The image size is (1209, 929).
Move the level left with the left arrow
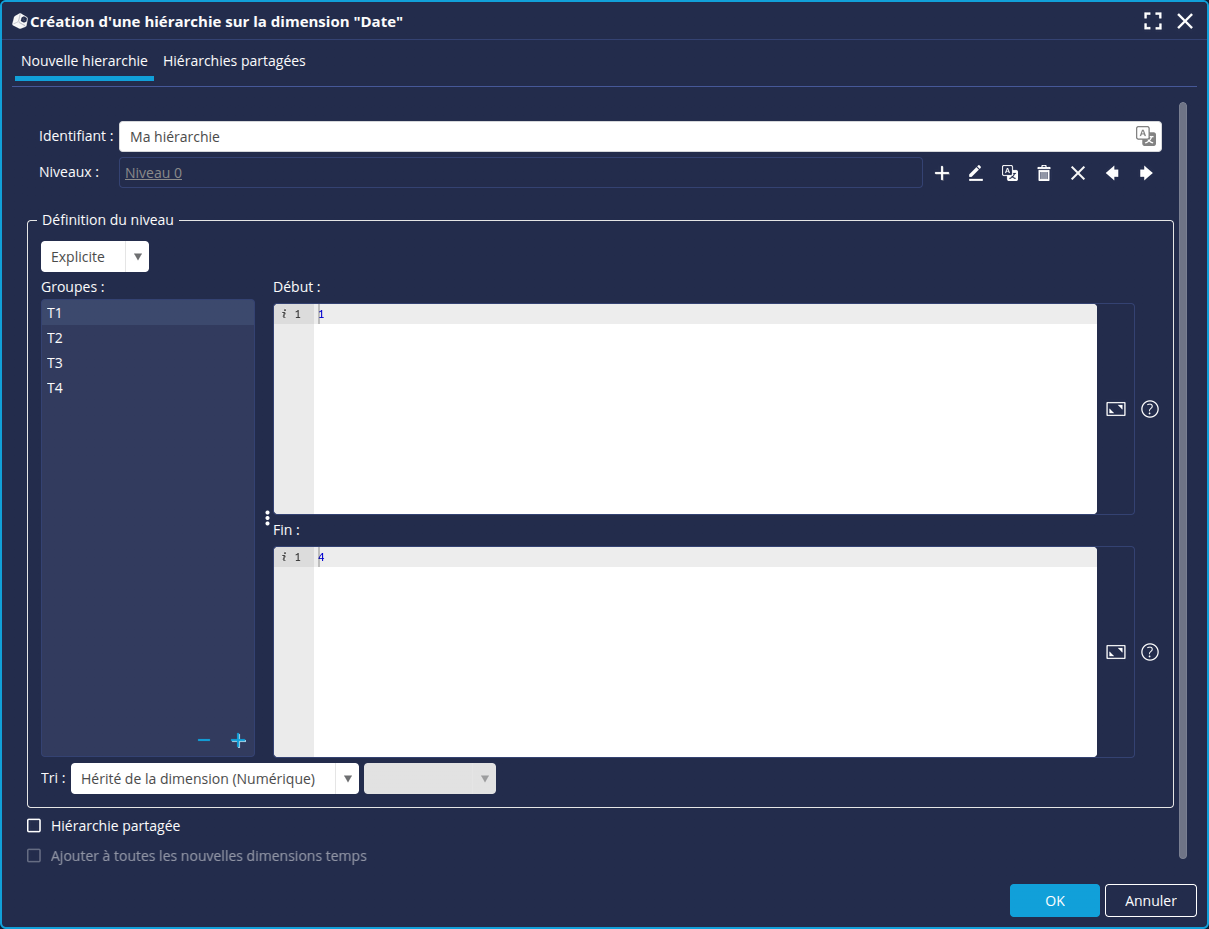[1112, 173]
